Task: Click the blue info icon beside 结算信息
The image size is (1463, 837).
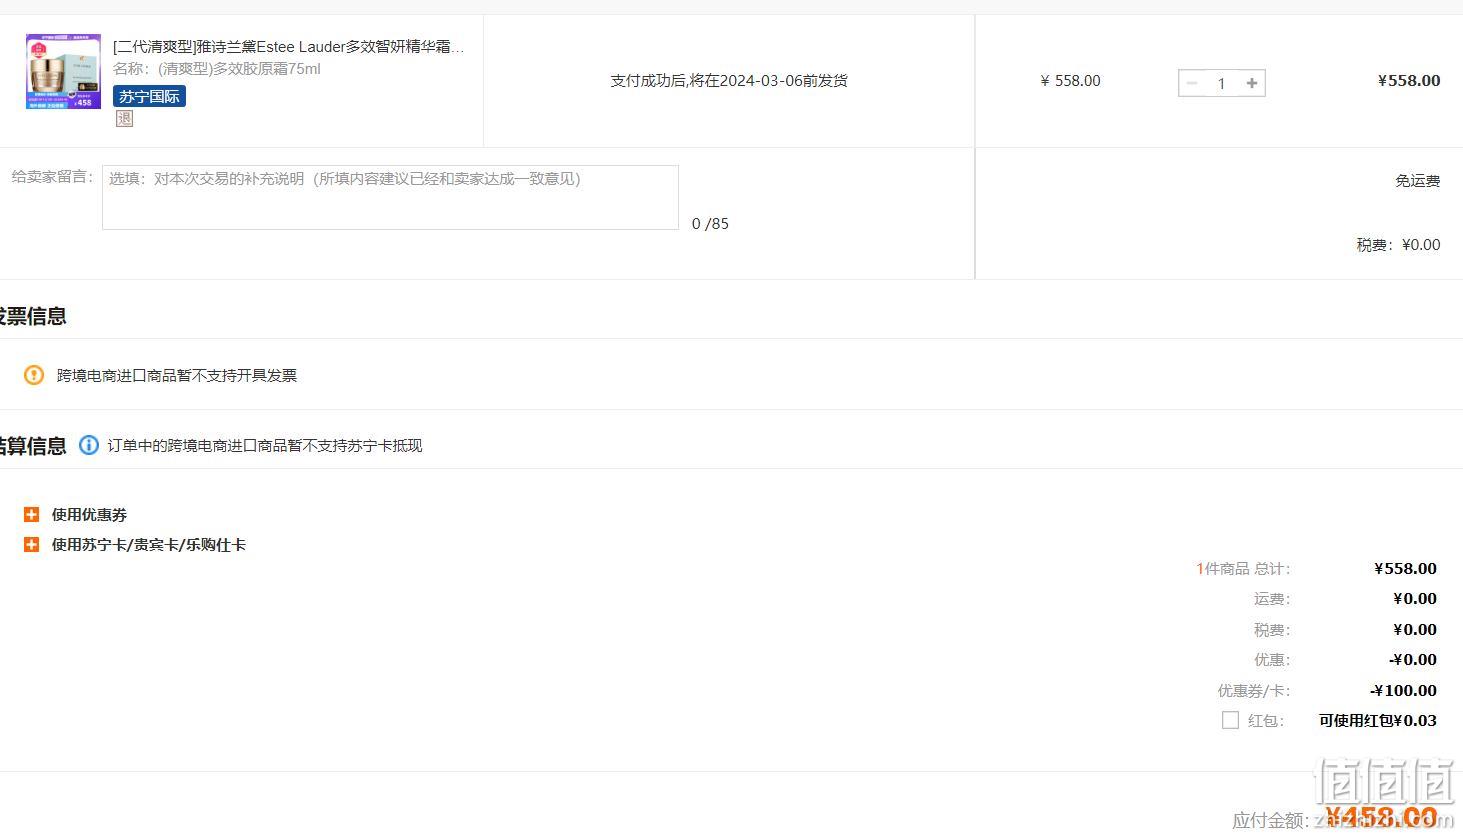Action: (x=89, y=445)
